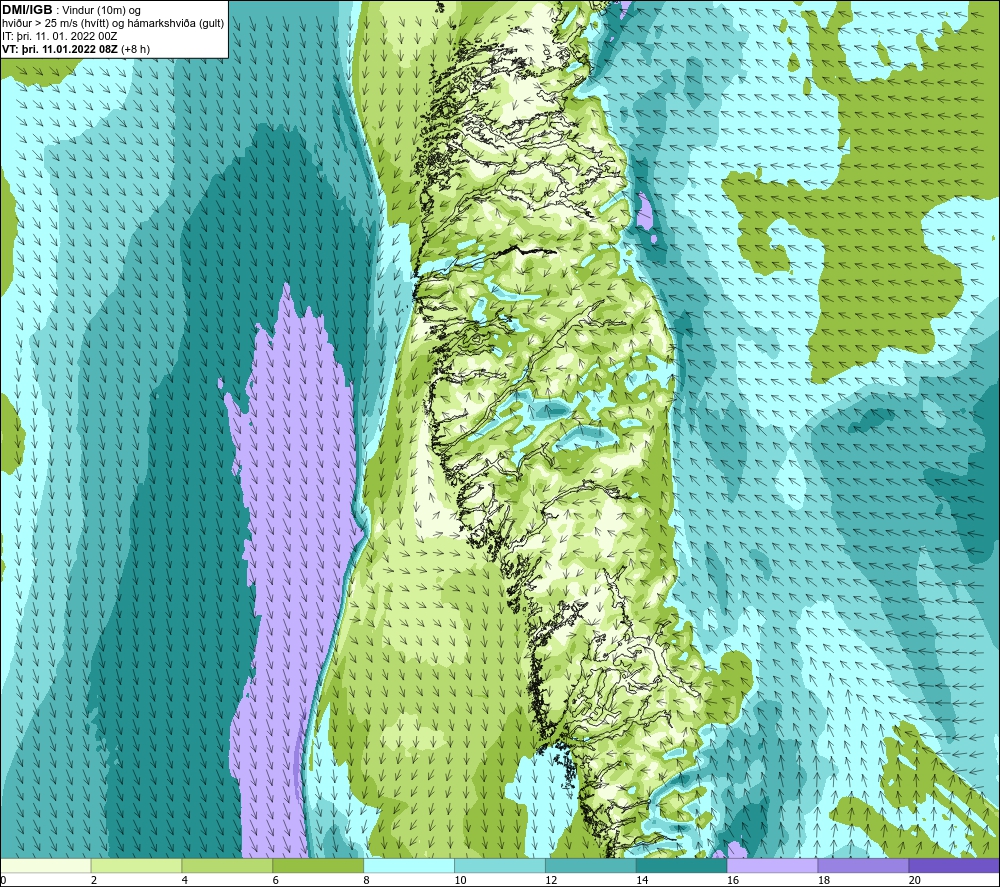1000x887 pixels.
Task: Click the medium purple 18–20 m/s legend swatch
Action: point(863,865)
